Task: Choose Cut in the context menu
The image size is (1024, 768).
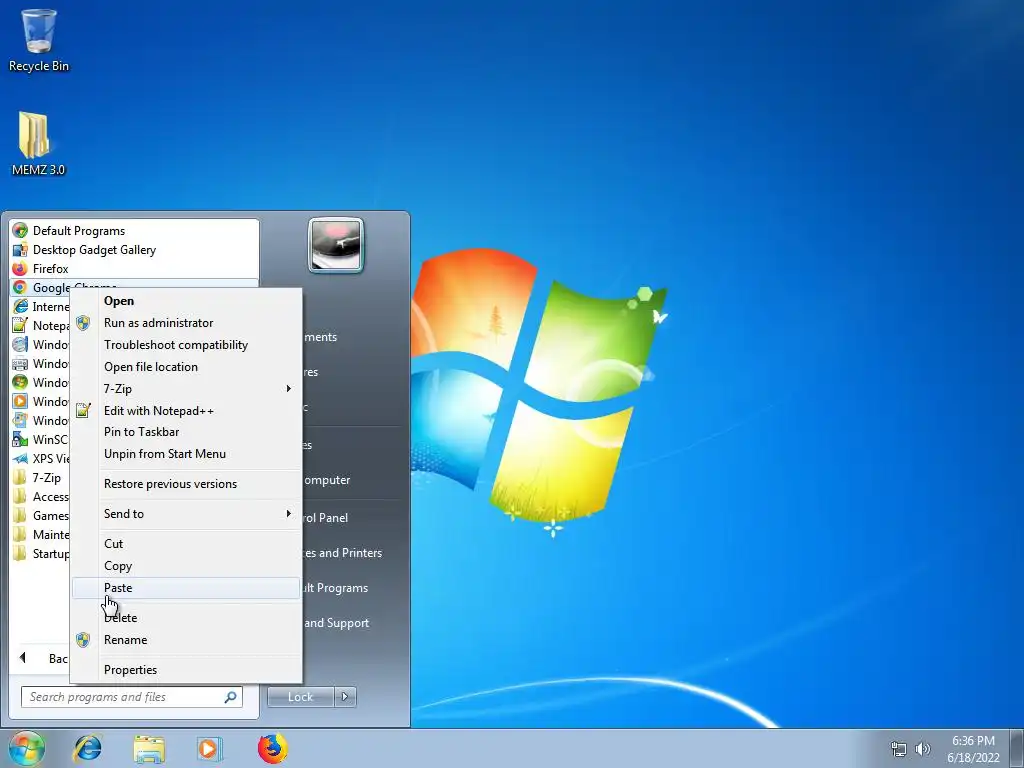Action: click(185, 544)
